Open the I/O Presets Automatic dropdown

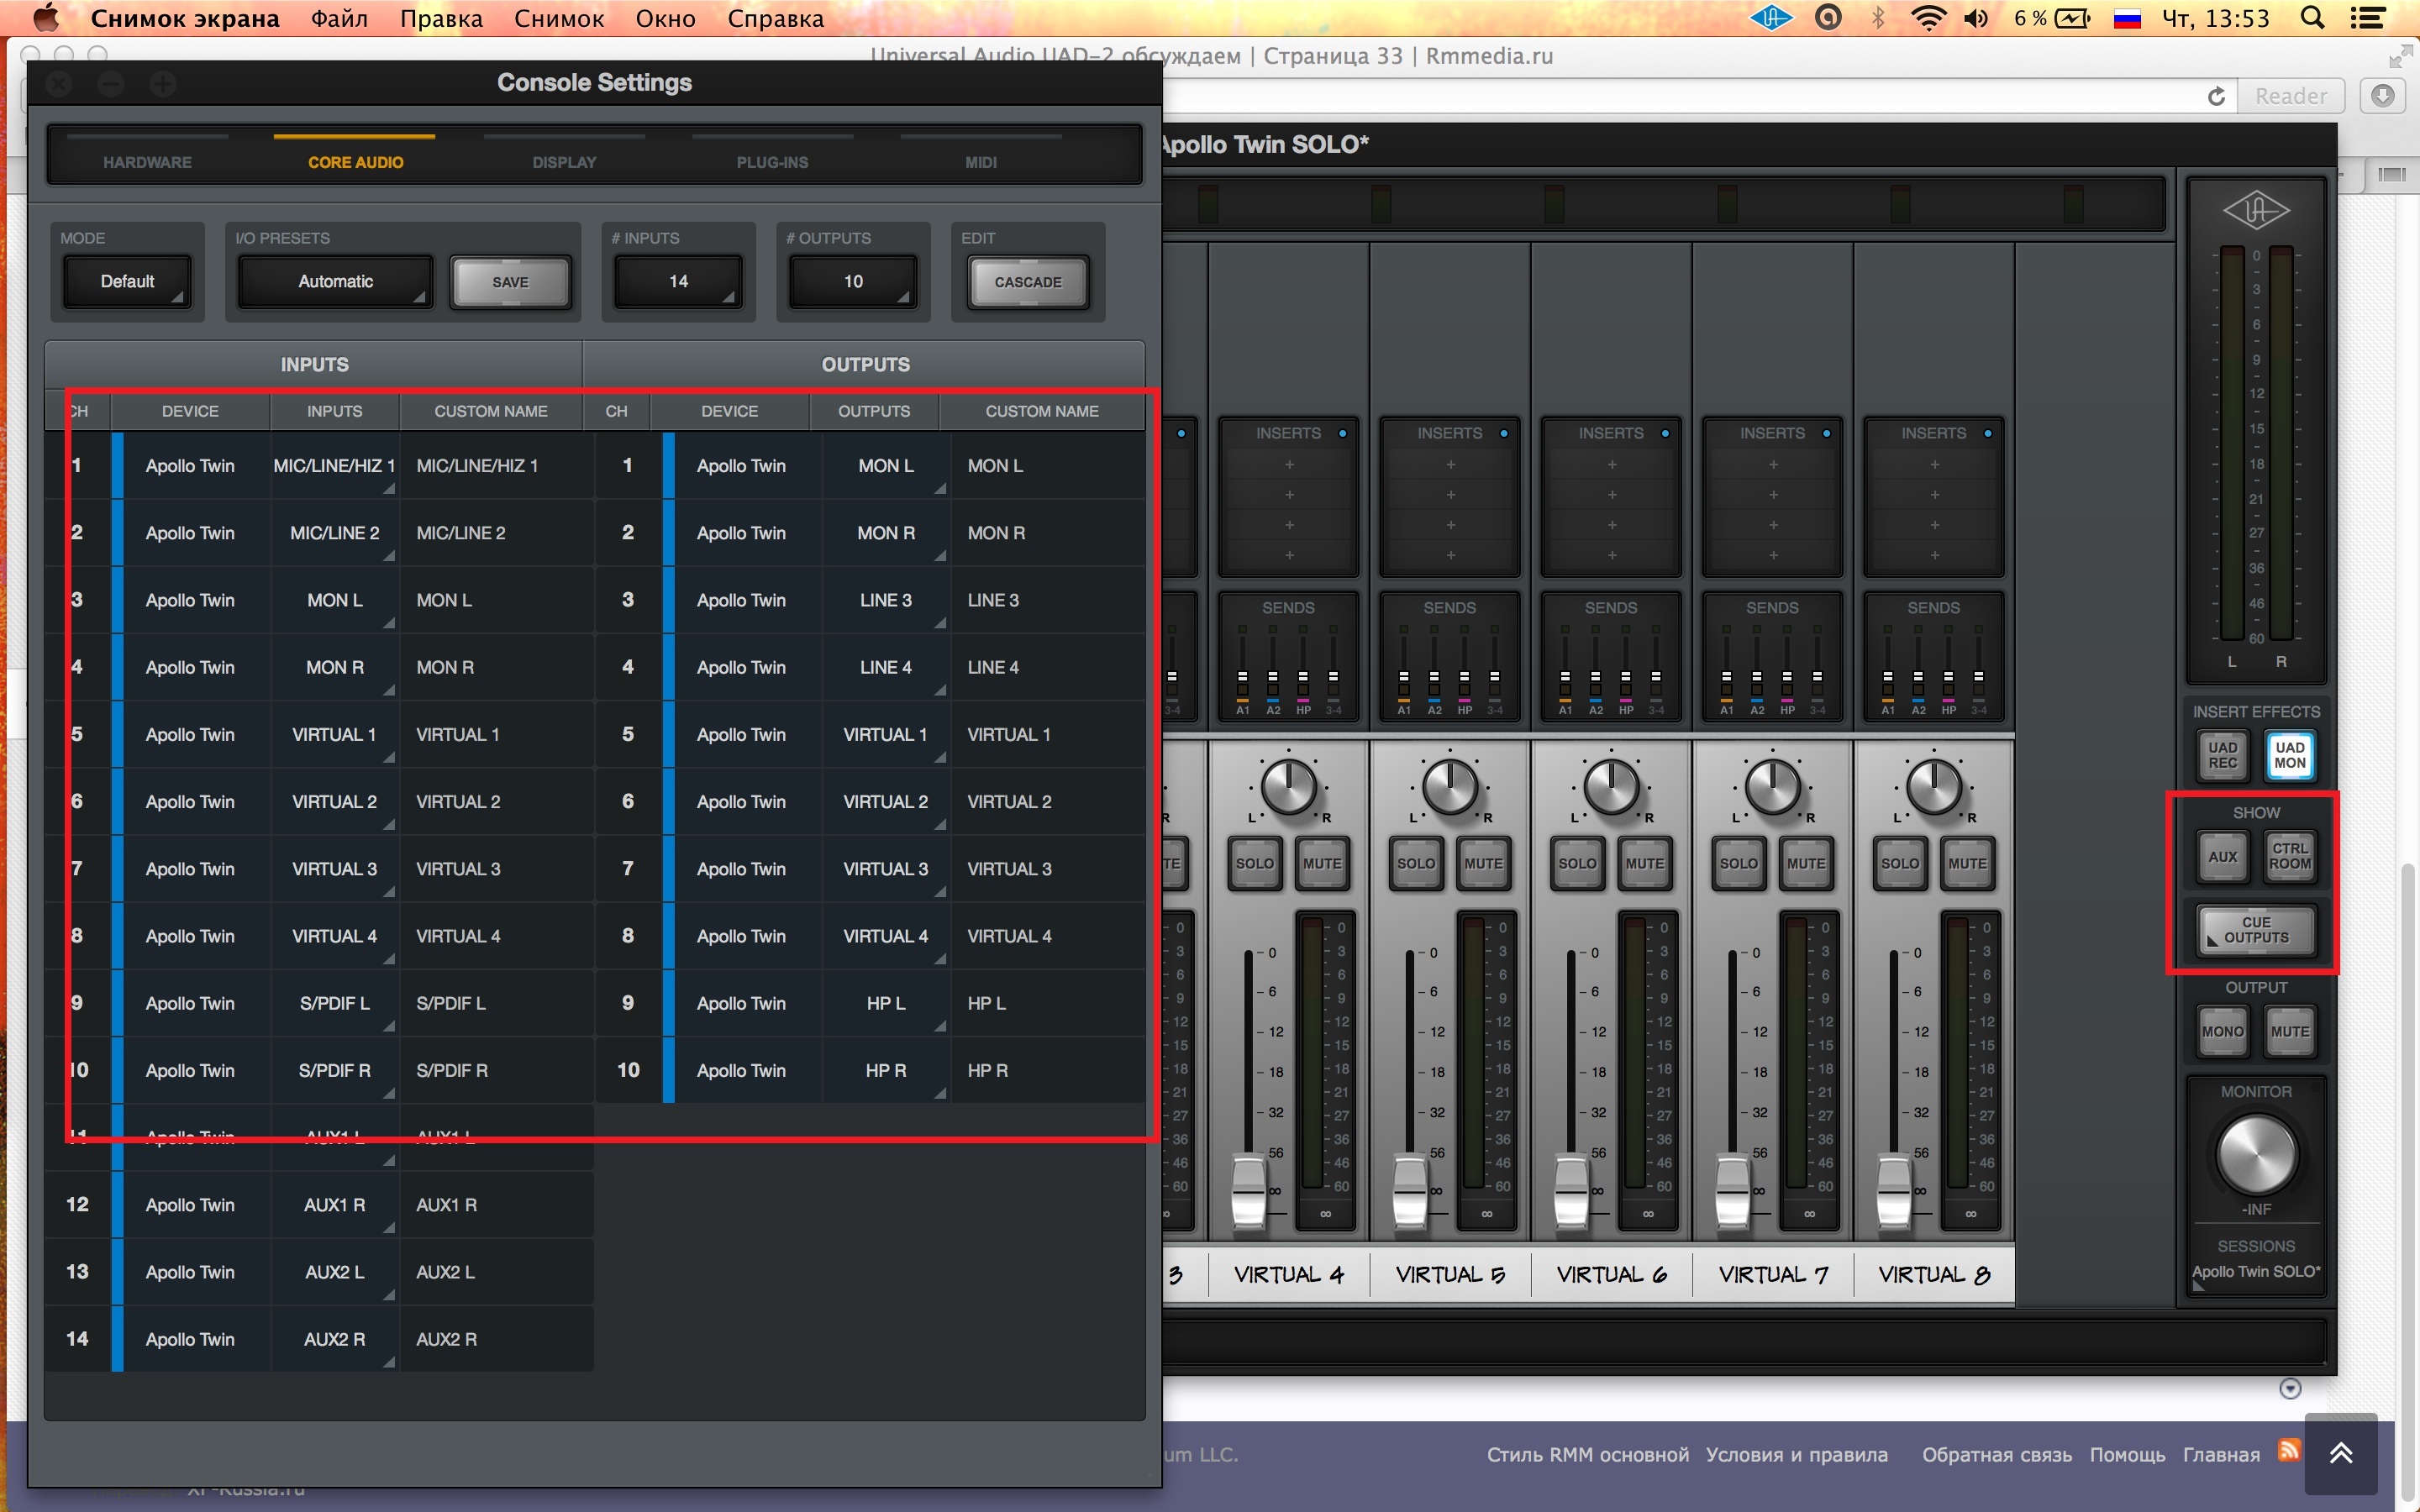point(335,282)
